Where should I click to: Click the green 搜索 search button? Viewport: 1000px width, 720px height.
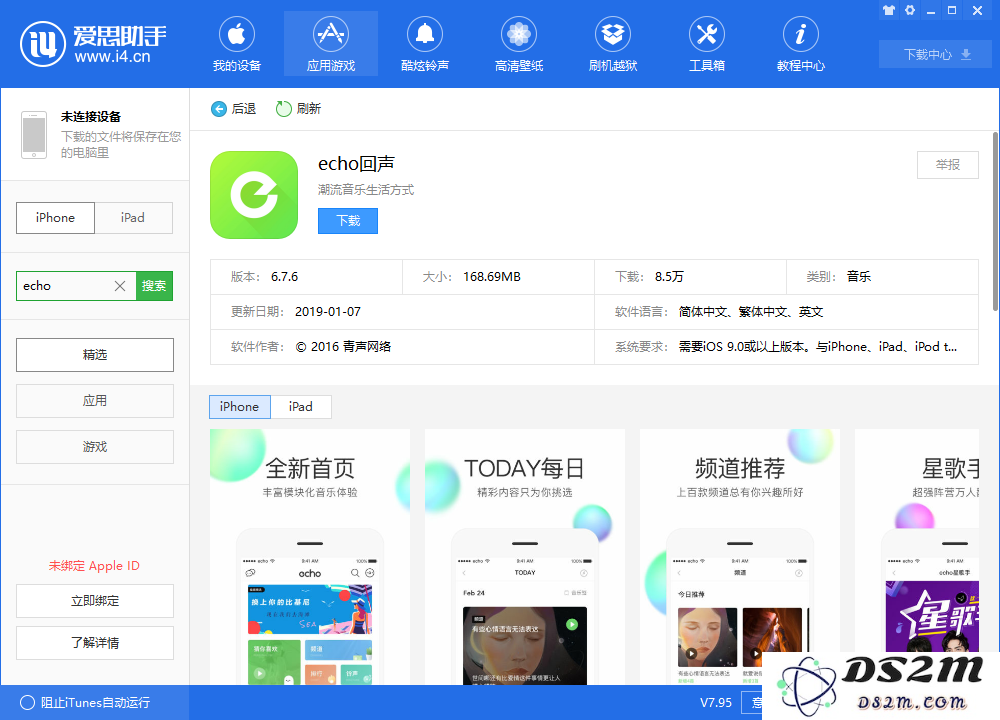click(154, 286)
